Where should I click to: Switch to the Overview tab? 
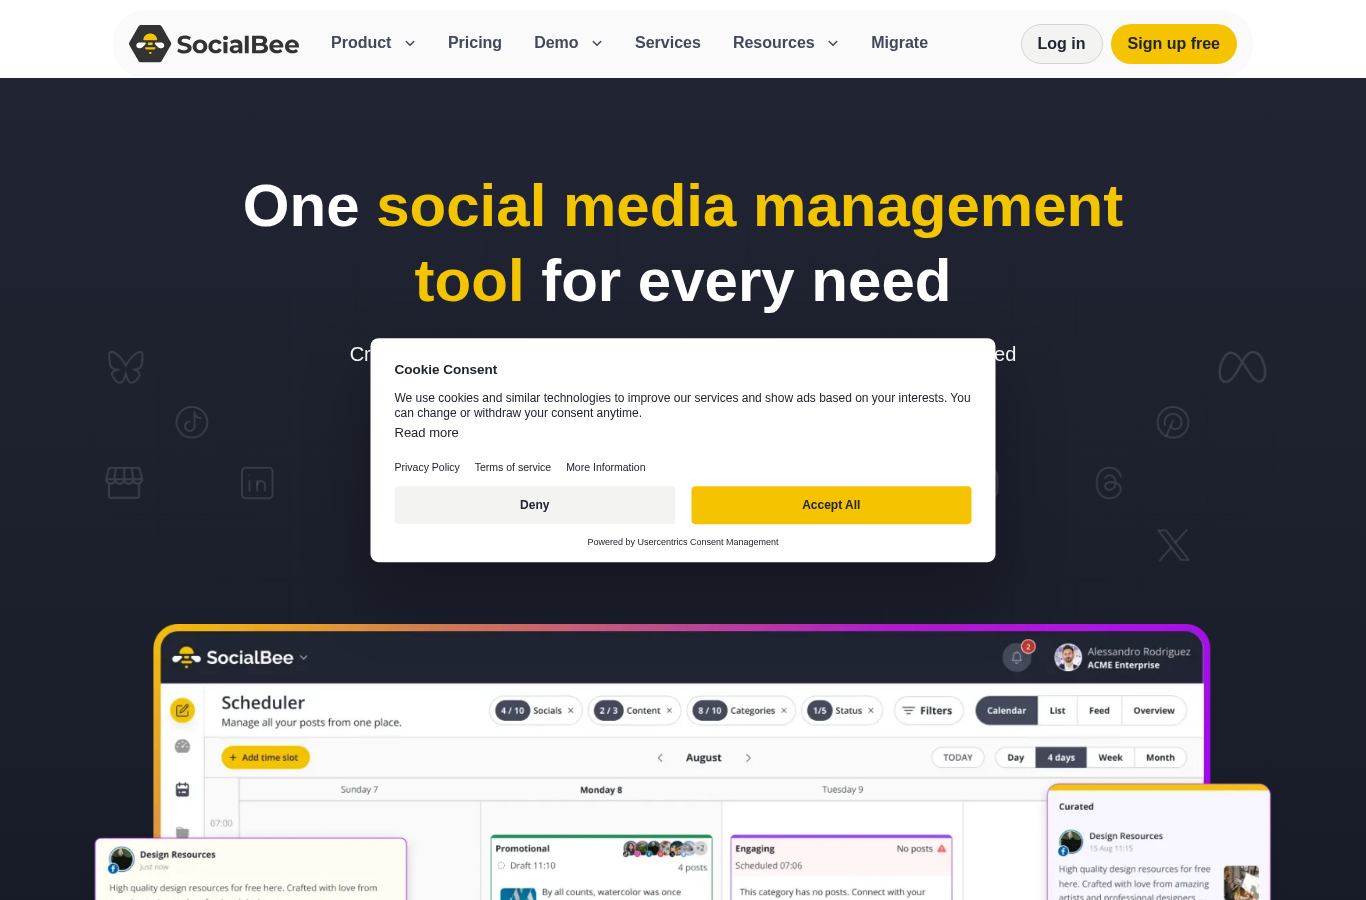click(x=1154, y=711)
